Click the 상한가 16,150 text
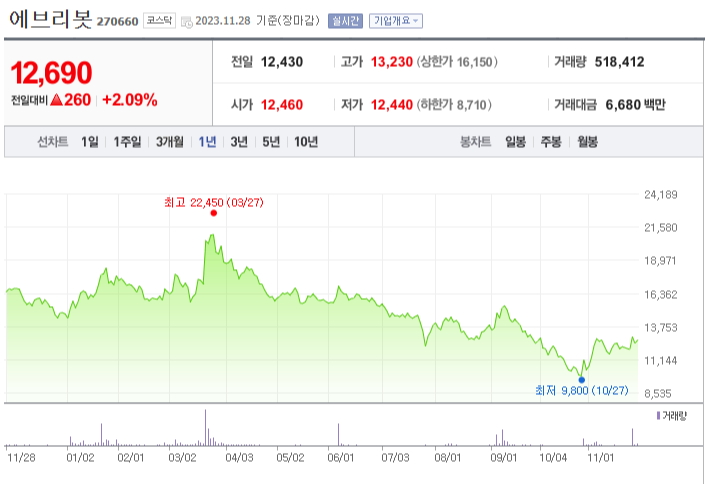 [457, 62]
